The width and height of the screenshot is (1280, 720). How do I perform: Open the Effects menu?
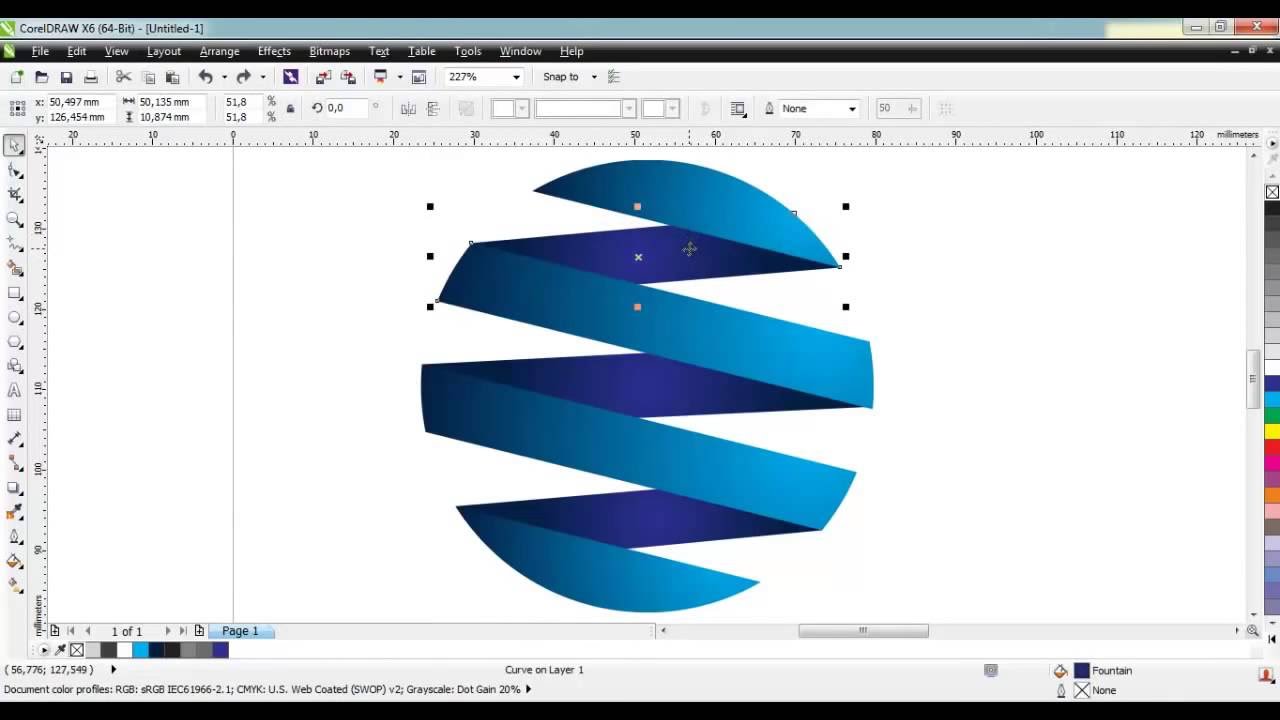point(274,51)
